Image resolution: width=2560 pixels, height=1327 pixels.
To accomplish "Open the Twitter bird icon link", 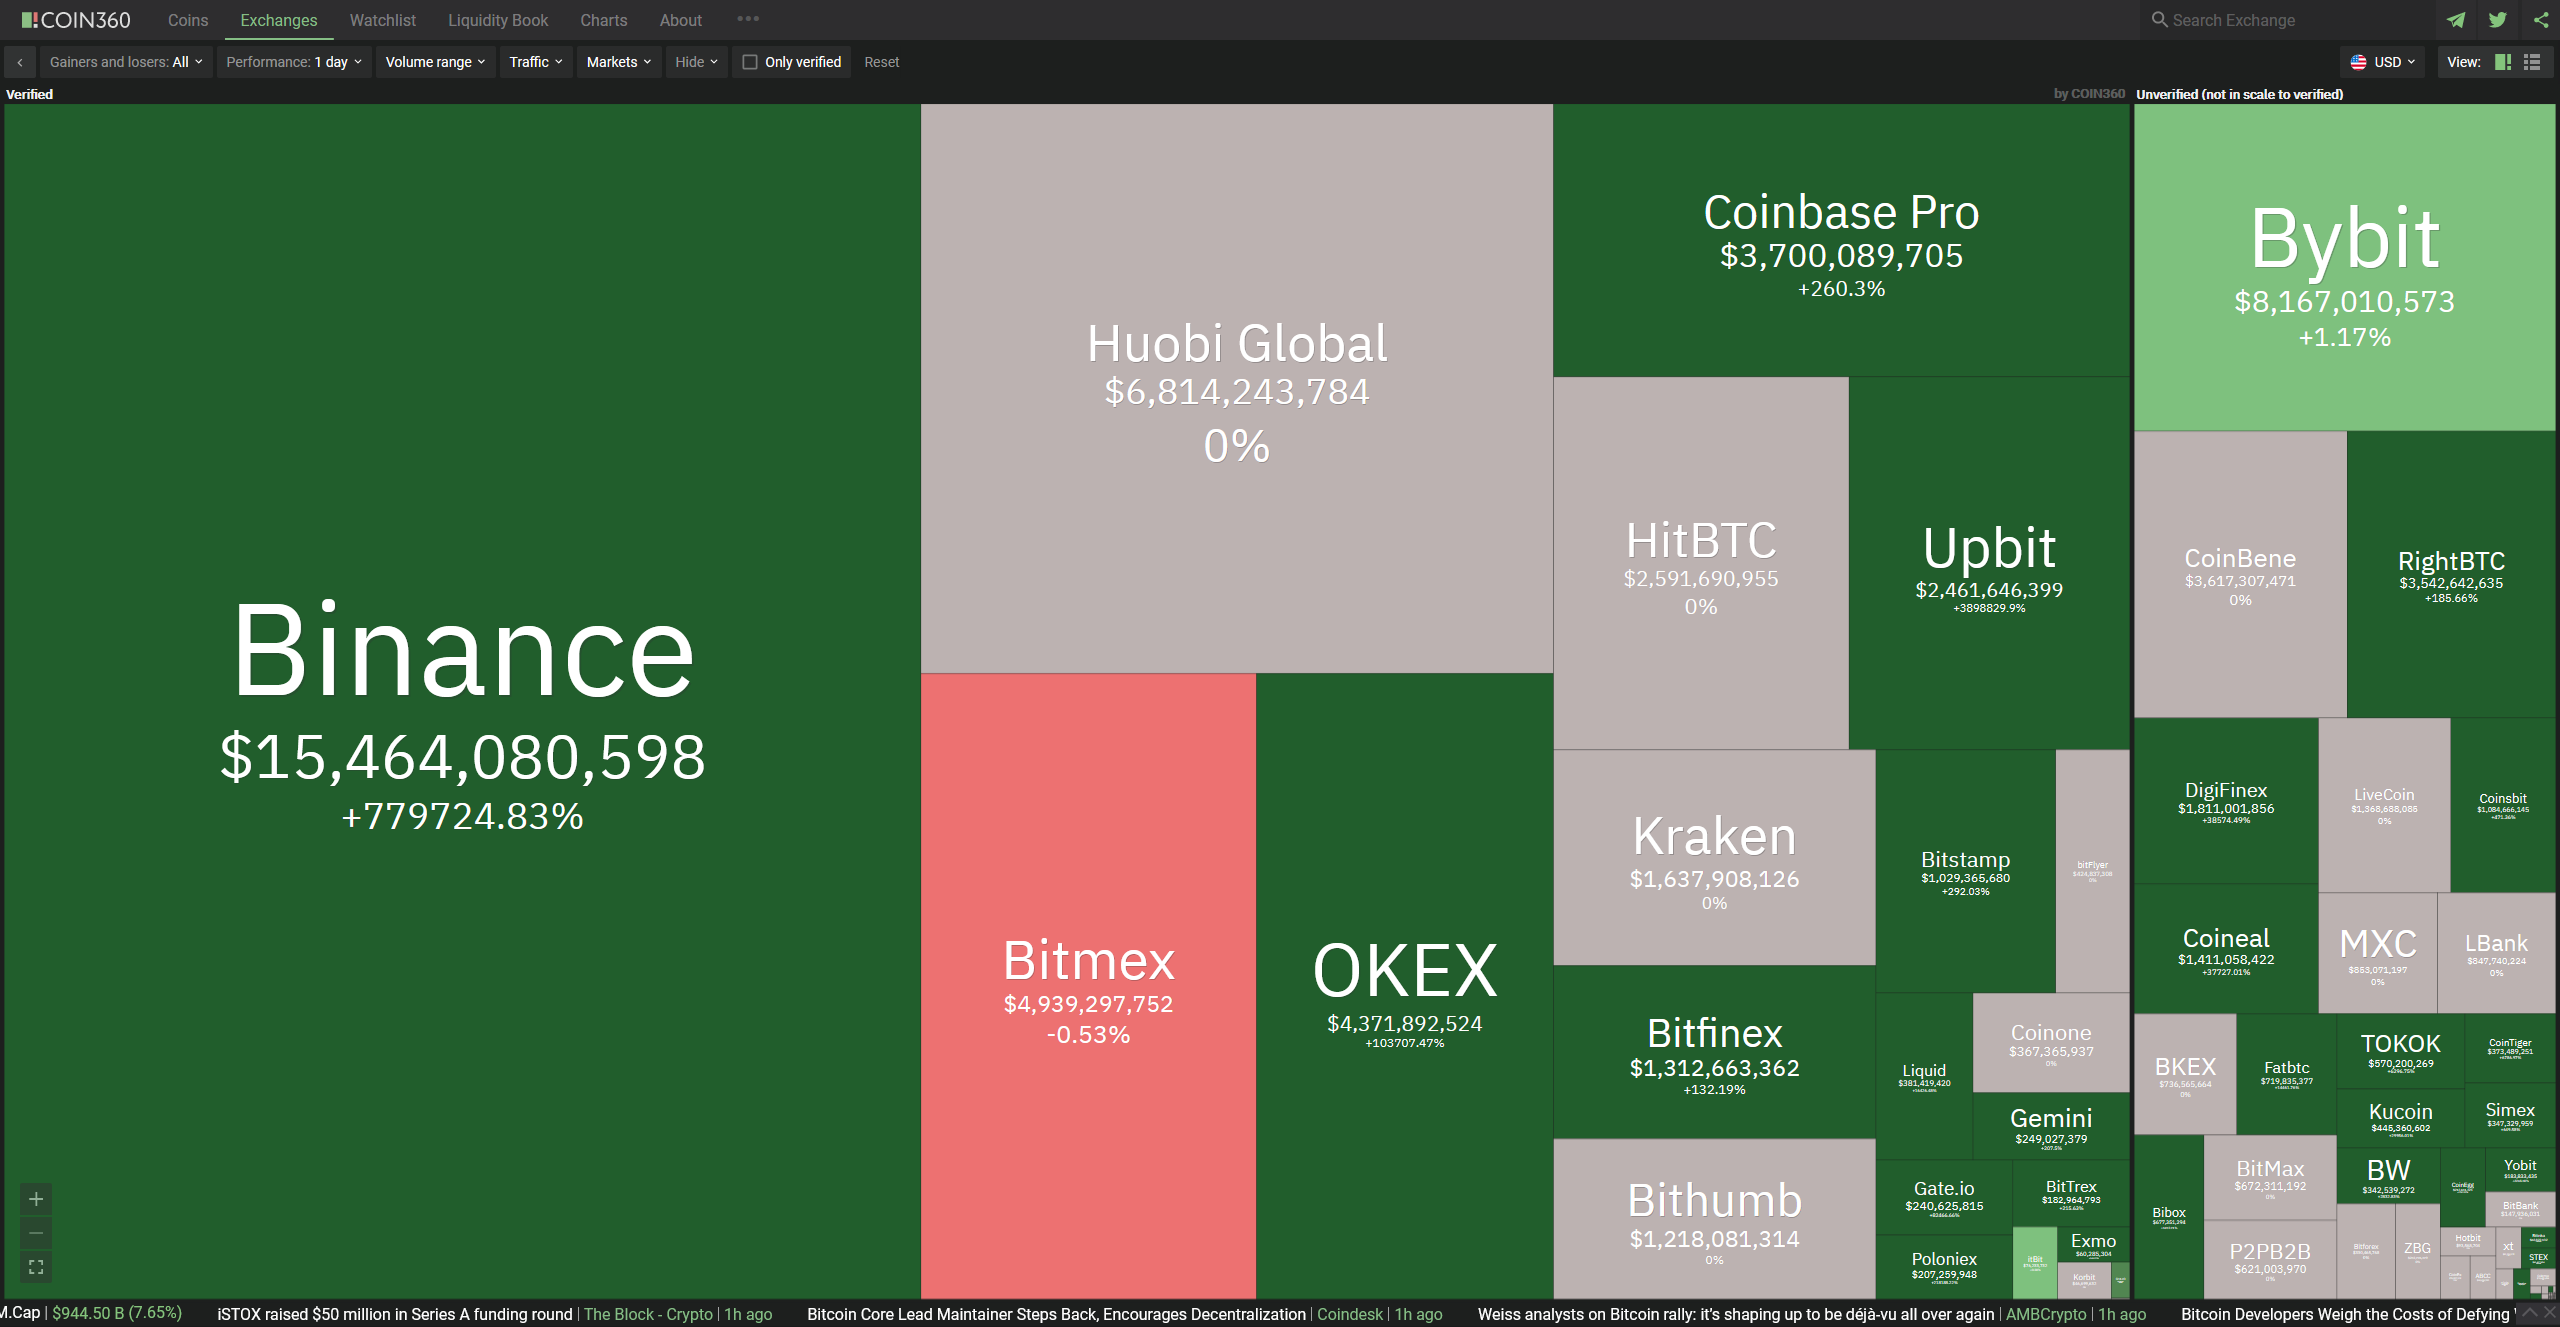I will click(x=2497, y=20).
